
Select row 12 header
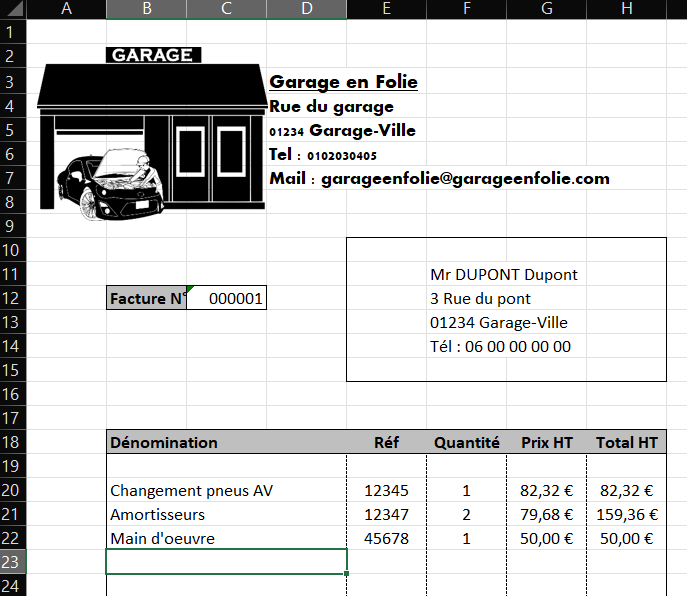(x=12, y=298)
